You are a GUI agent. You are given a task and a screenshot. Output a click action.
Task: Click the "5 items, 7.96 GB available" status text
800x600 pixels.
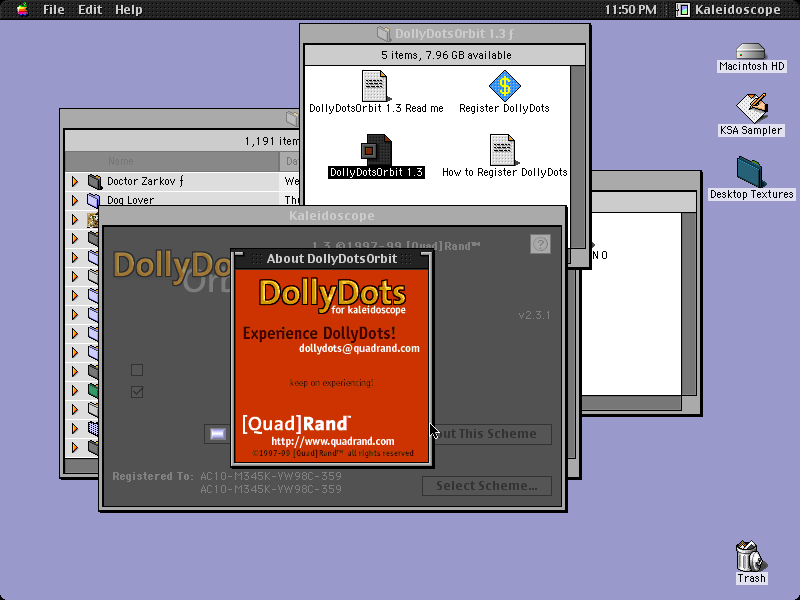(x=446, y=55)
